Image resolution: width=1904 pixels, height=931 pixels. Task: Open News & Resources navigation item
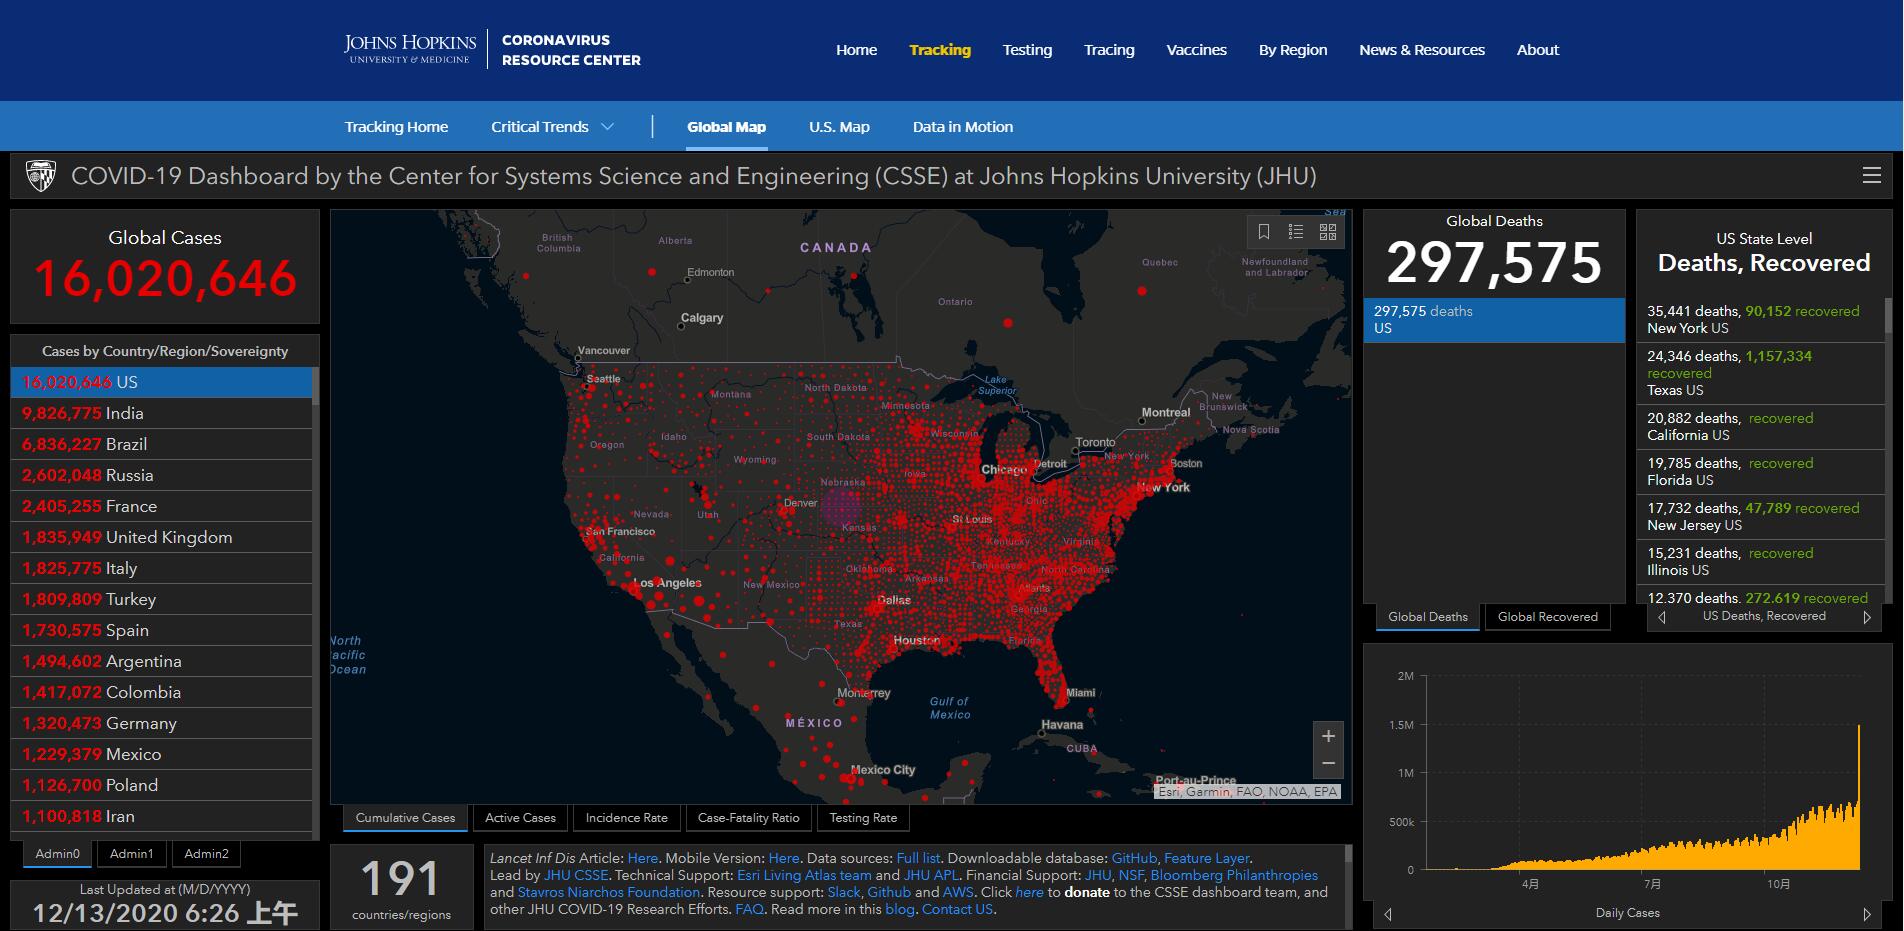point(1422,50)
